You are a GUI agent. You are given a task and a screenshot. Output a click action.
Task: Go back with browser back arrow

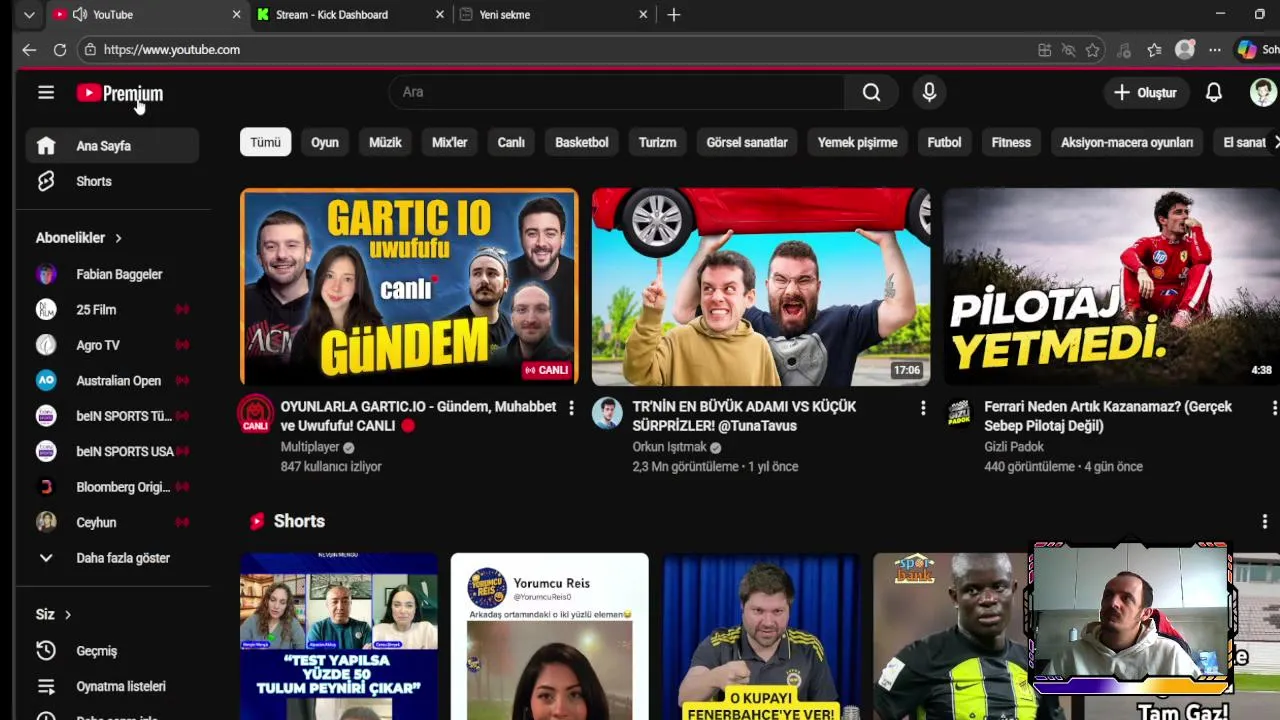[29, 49]
